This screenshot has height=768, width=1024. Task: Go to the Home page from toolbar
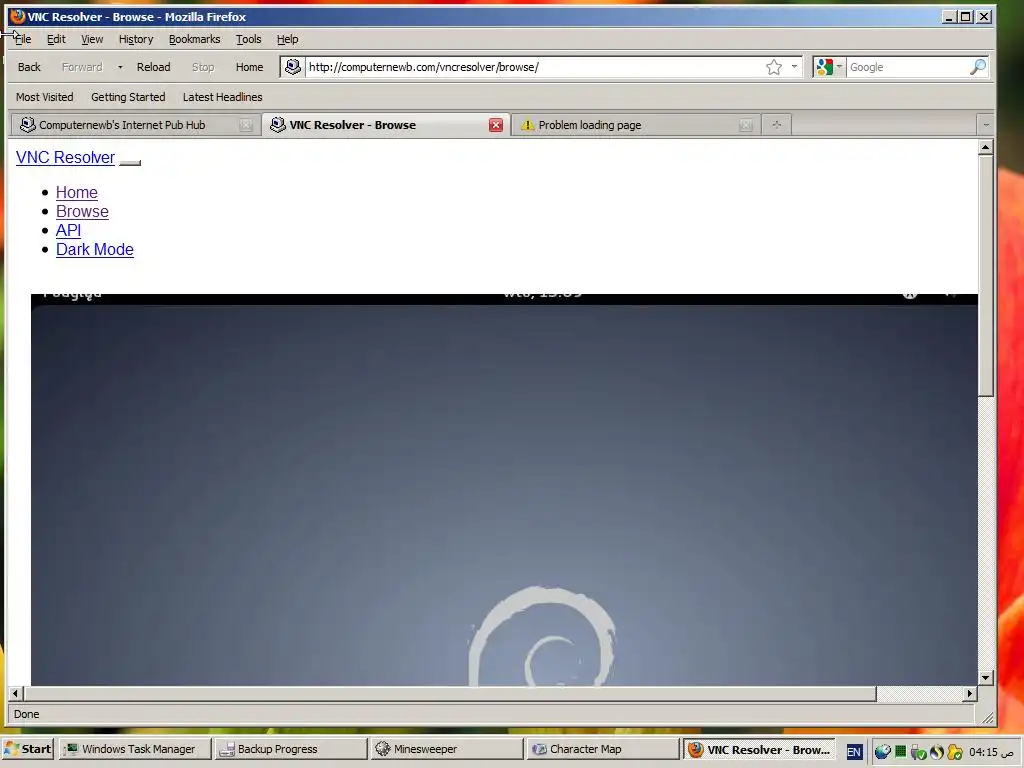(249, 67)
